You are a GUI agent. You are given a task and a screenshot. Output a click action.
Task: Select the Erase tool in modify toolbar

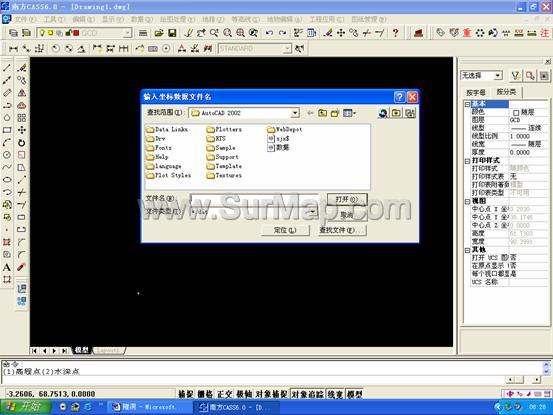click(x=22, y=68)
